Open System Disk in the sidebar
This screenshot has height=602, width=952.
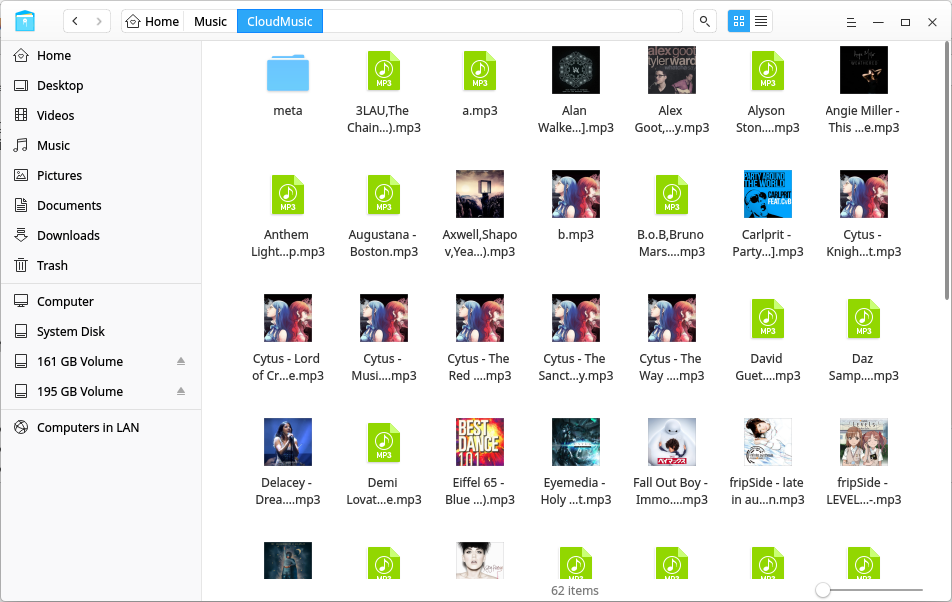101,331
